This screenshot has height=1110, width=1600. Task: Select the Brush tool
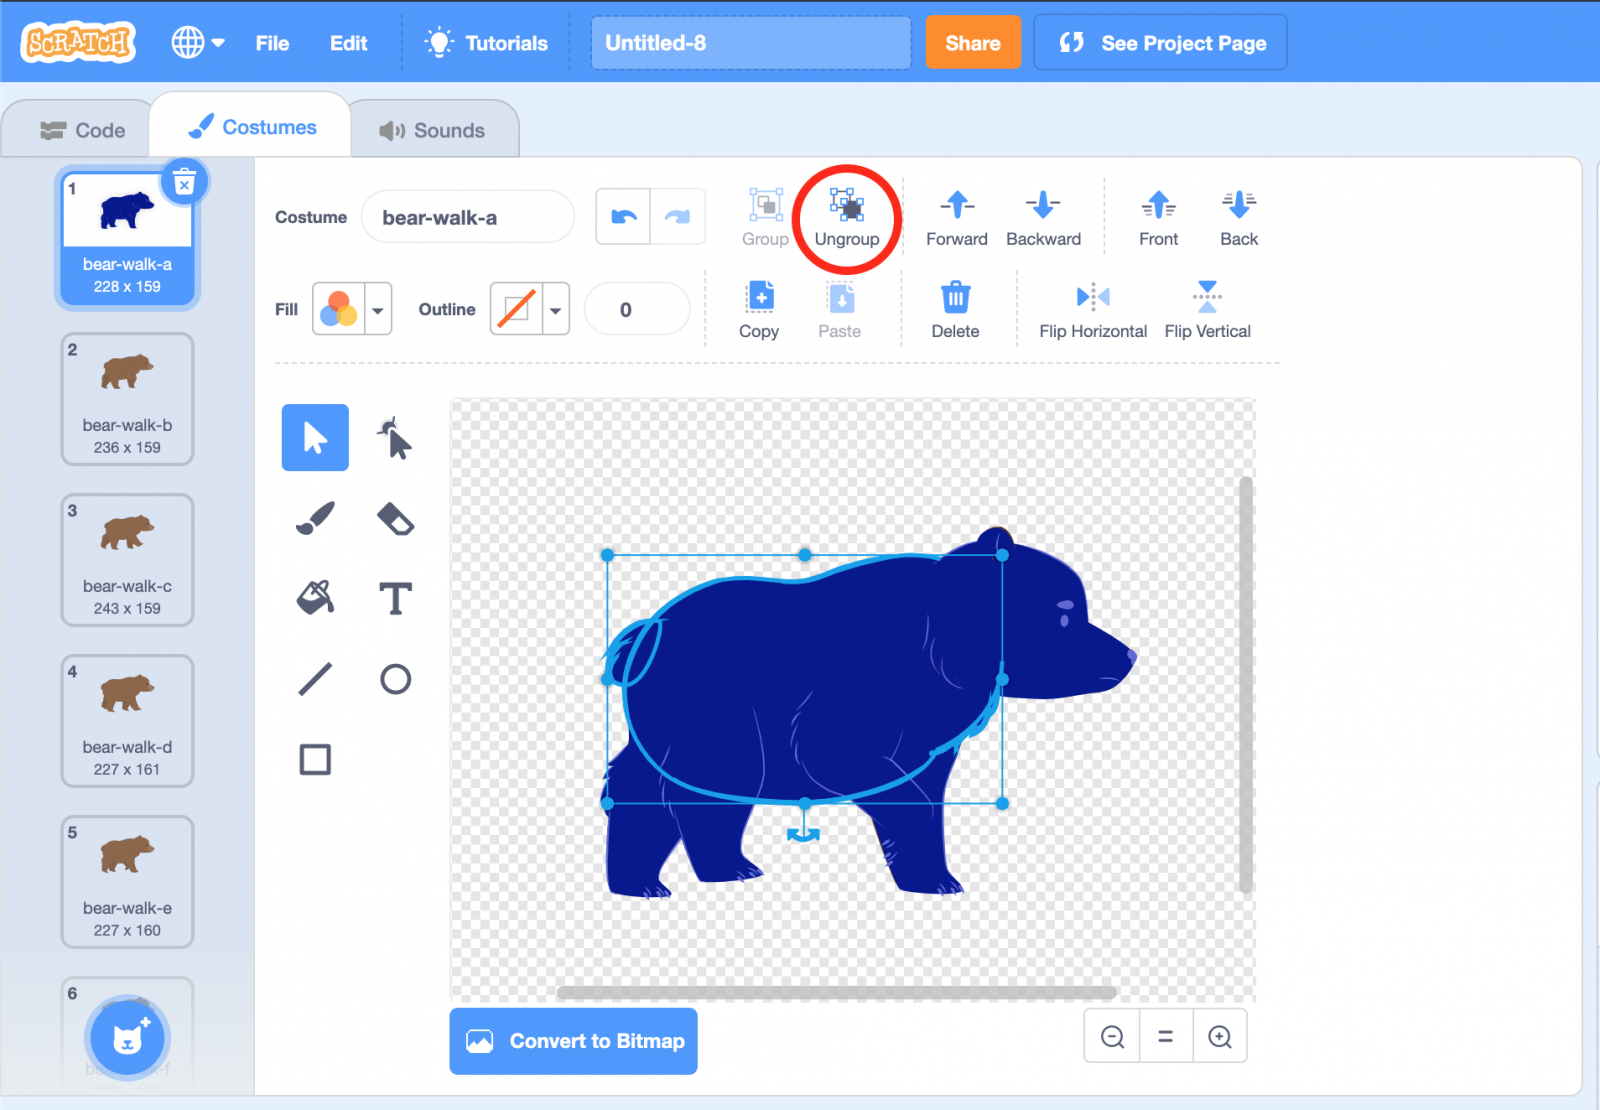point(314,518)
